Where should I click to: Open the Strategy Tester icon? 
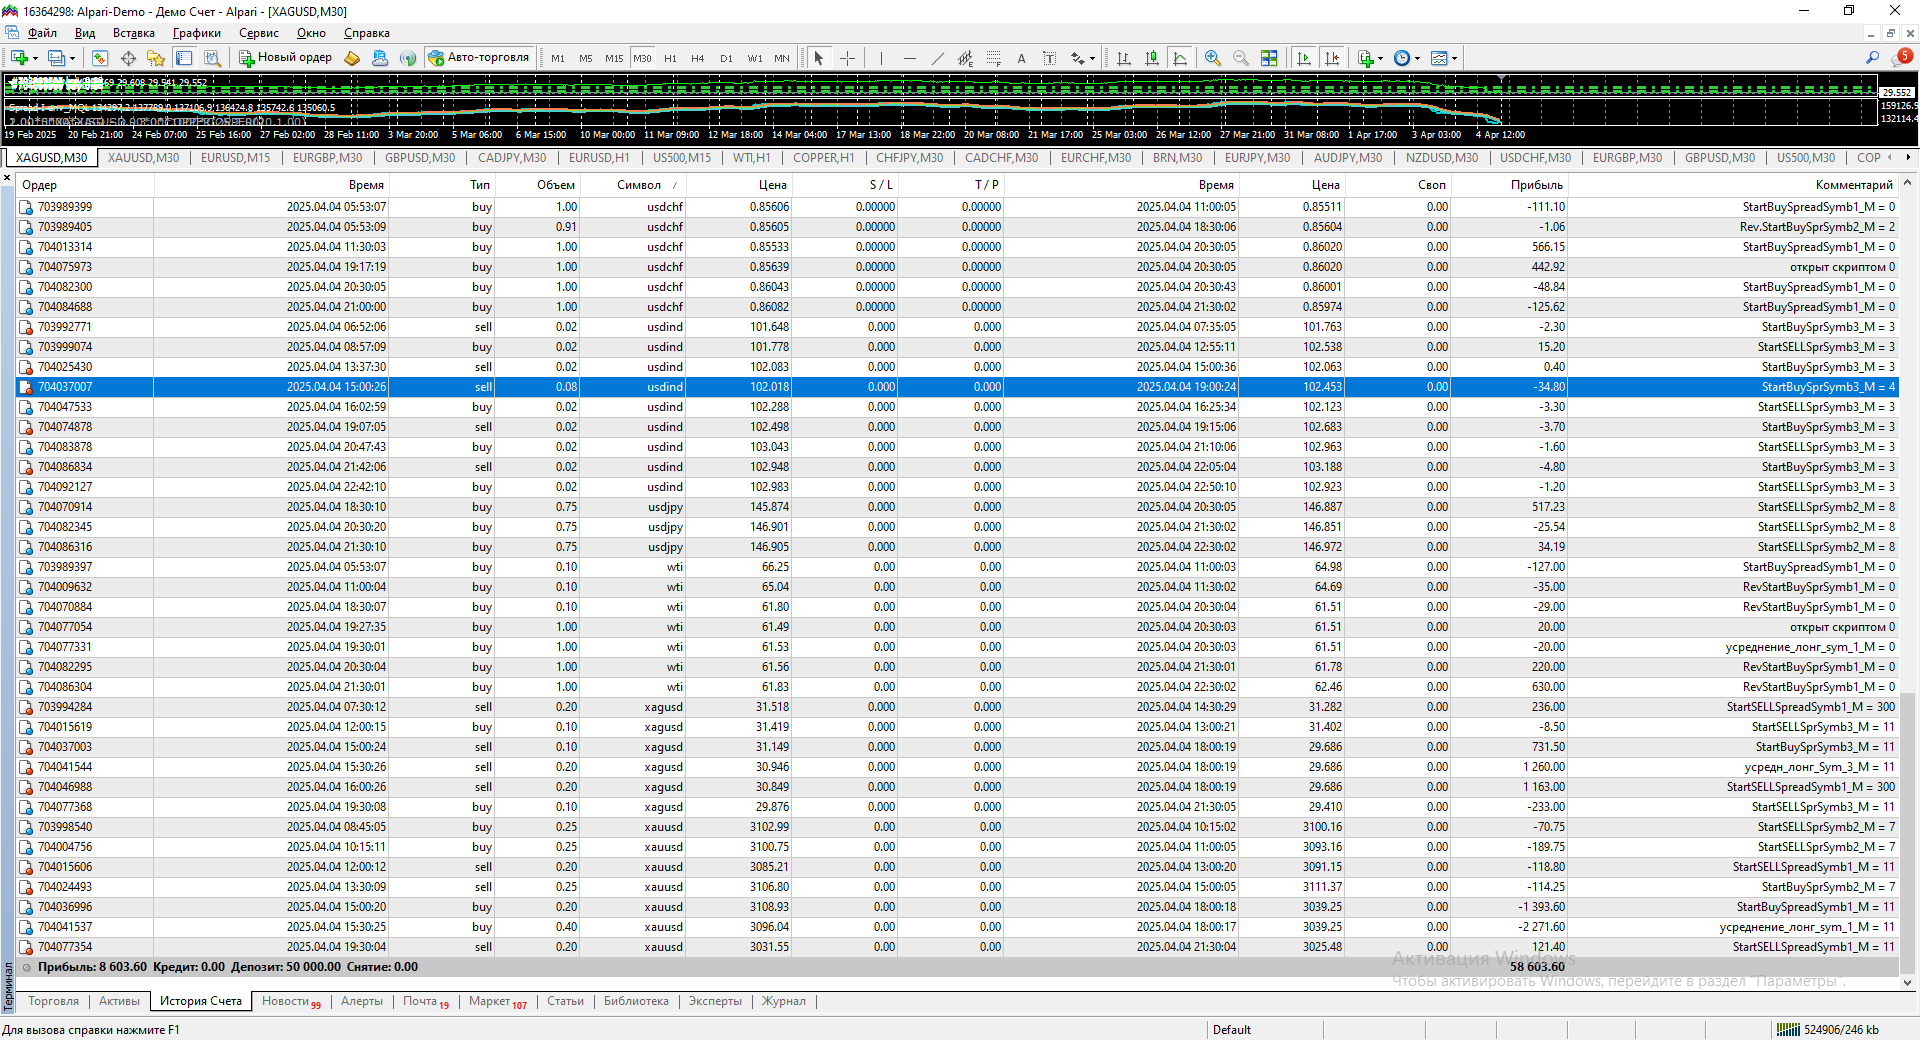click(x=212, y=58)
